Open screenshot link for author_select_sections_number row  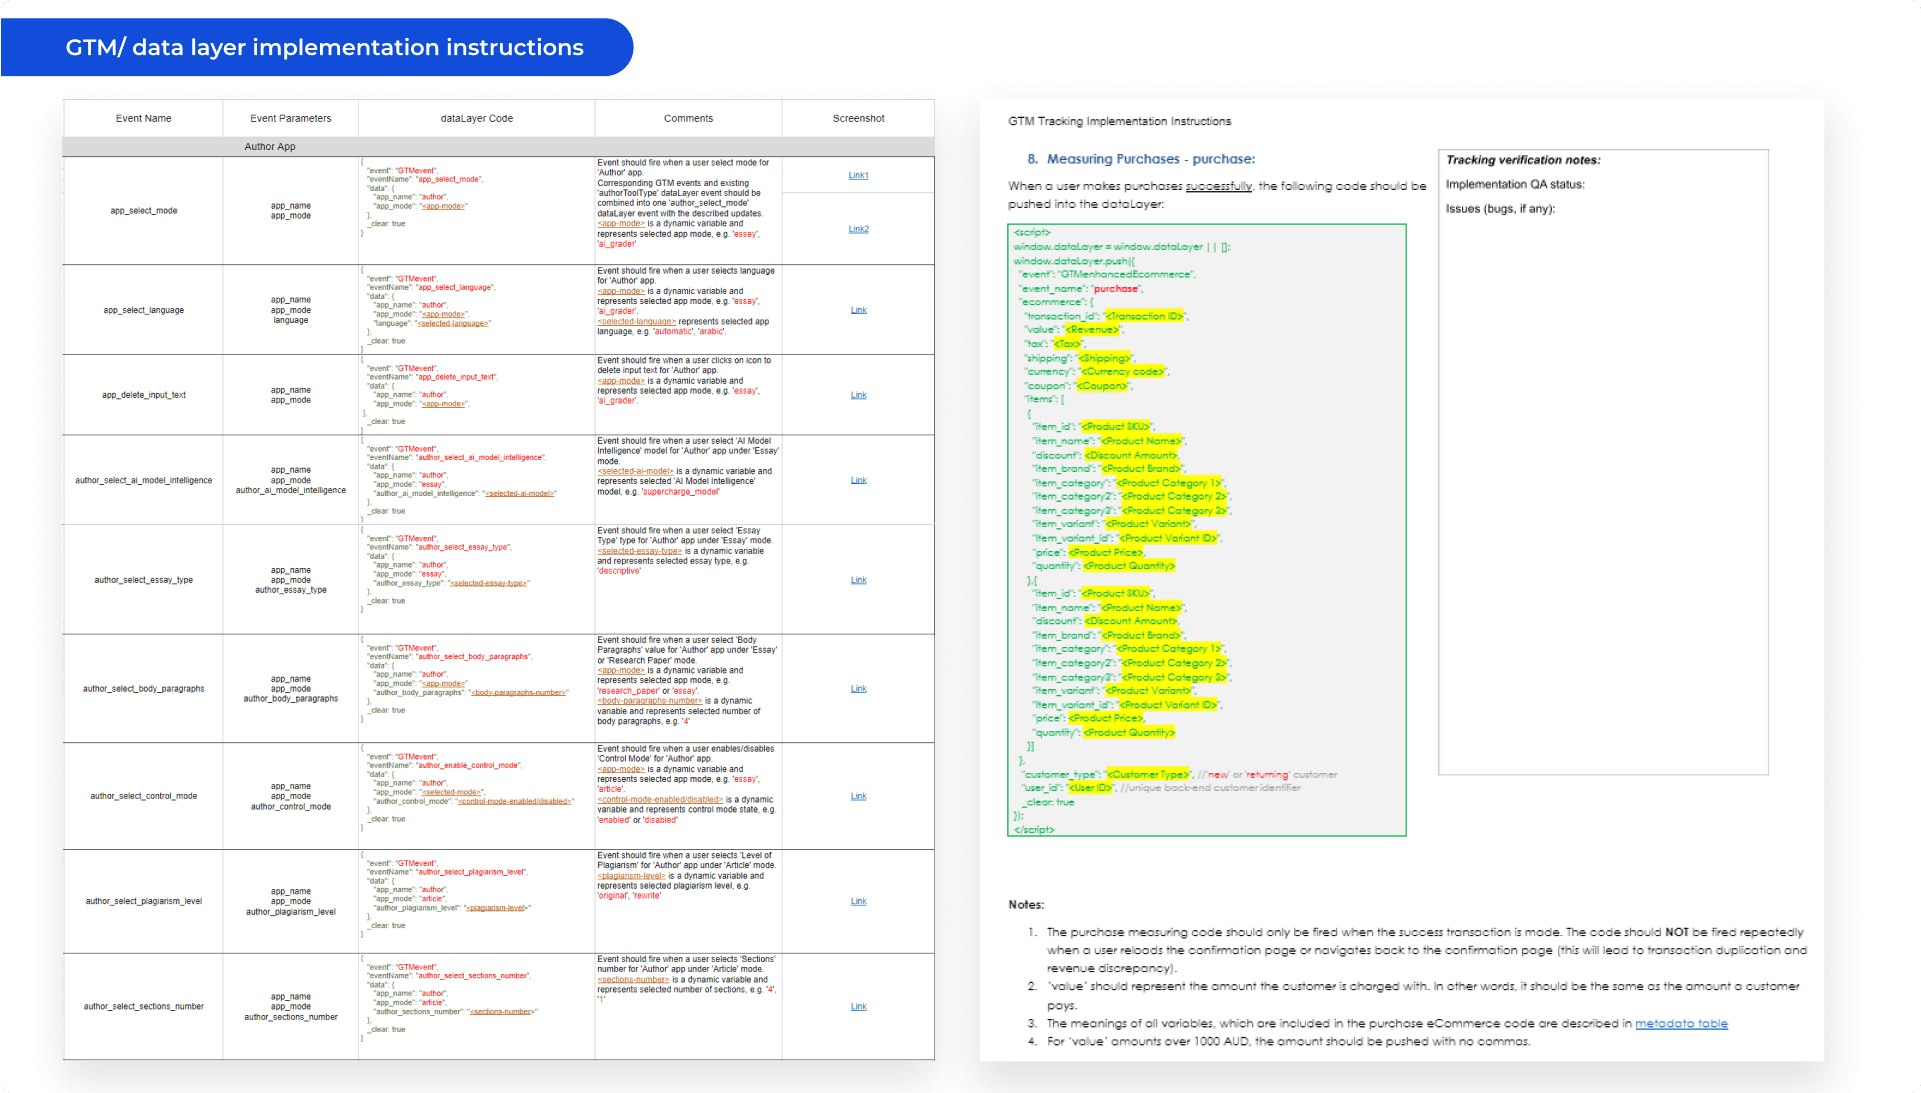tap(858, 1007)
